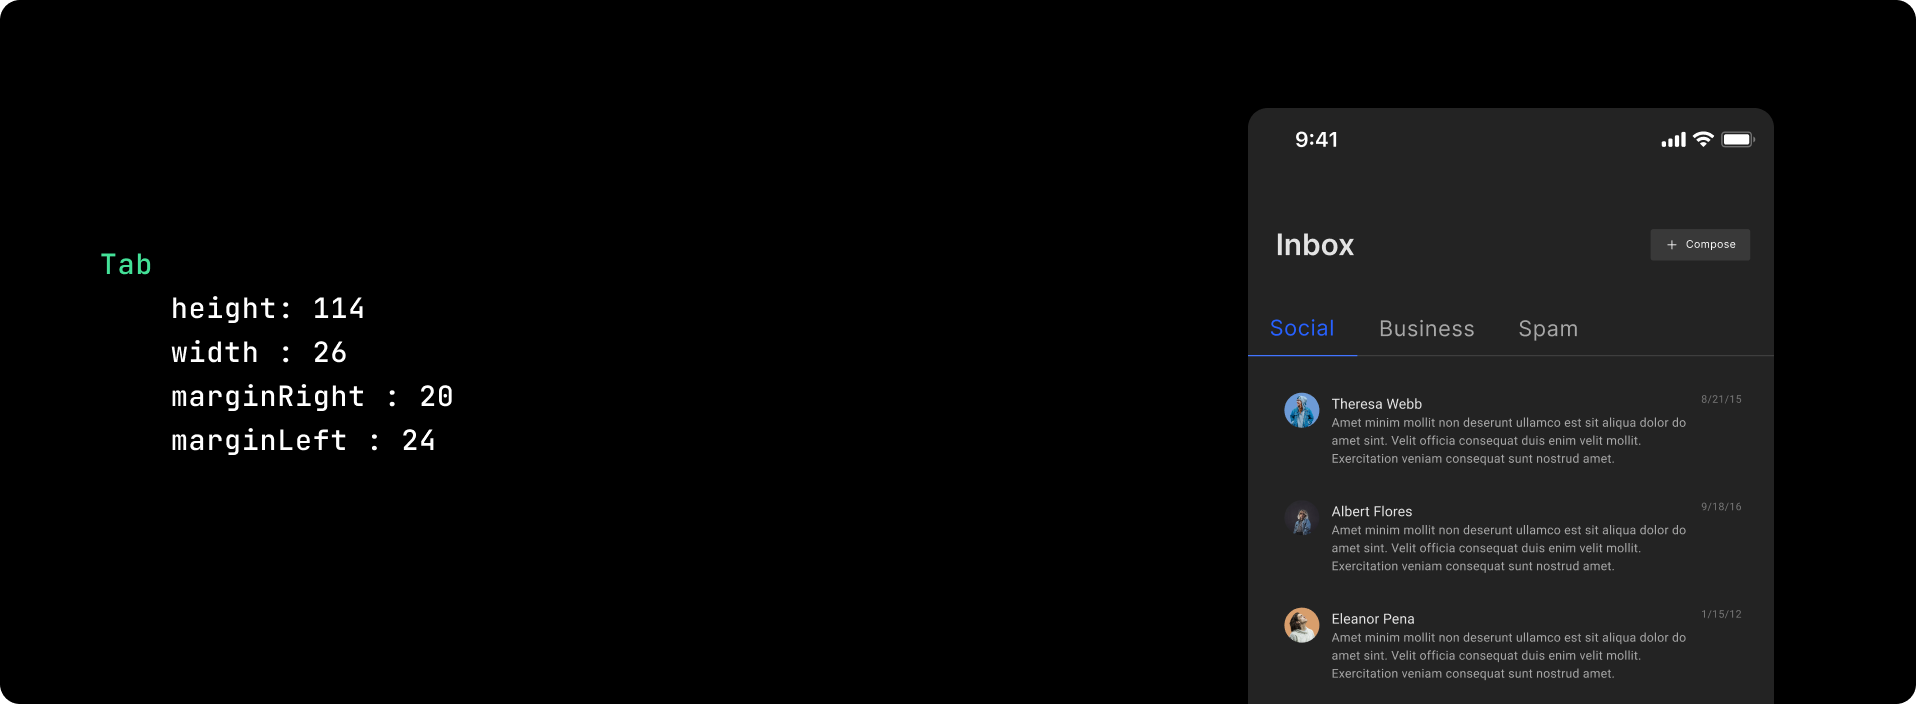Viewport: 1916px width, 704px height.
Task: Click Theresa Webb's avatar
Action: click(x=1301, y=410)
